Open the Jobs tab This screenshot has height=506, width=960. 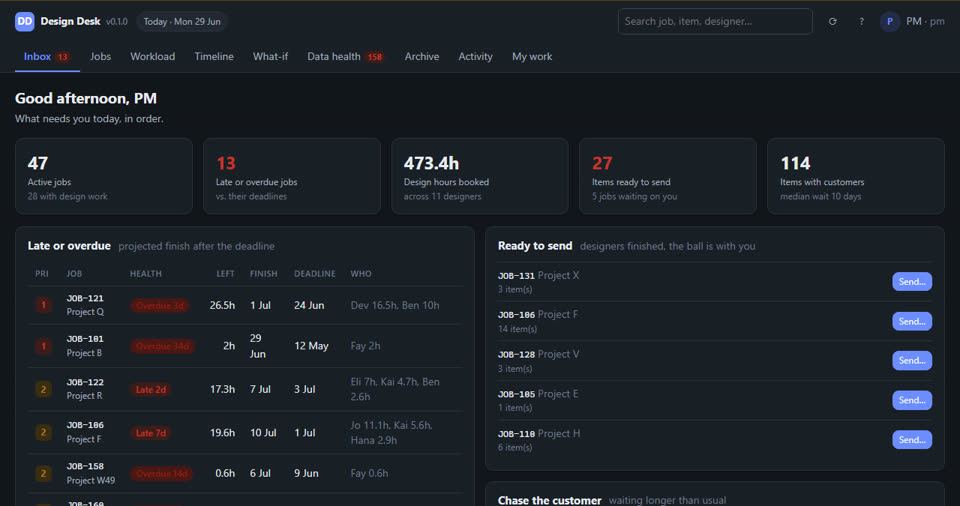point(100,56)
